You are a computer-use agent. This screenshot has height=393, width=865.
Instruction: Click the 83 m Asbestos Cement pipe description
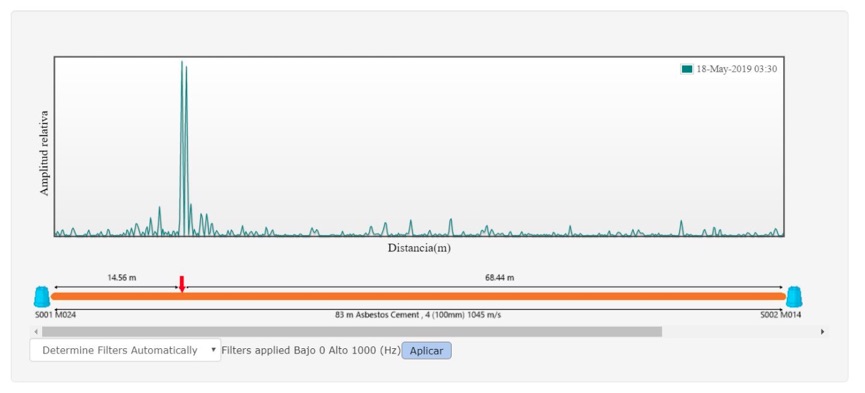coord(418,315)
